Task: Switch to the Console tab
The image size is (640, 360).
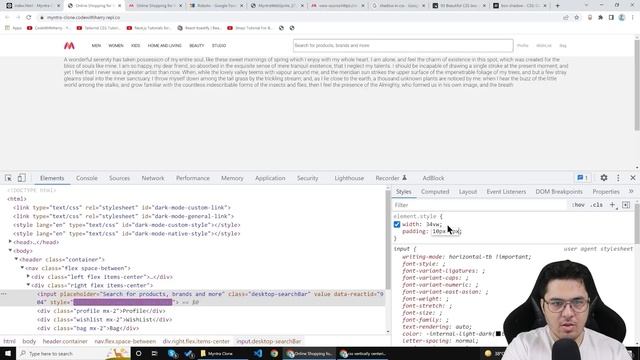Action: 87,178
